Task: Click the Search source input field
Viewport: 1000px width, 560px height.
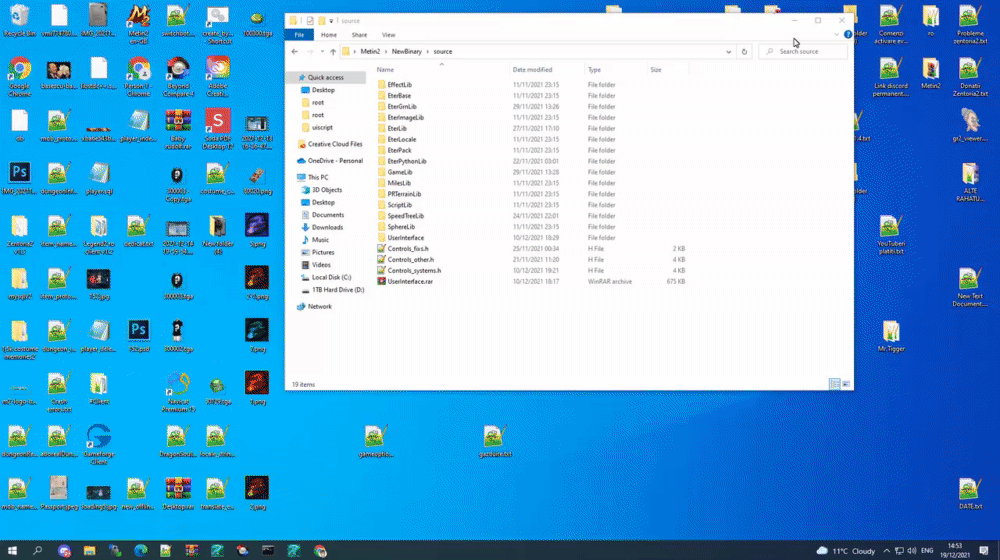Action: pos(804,52)
